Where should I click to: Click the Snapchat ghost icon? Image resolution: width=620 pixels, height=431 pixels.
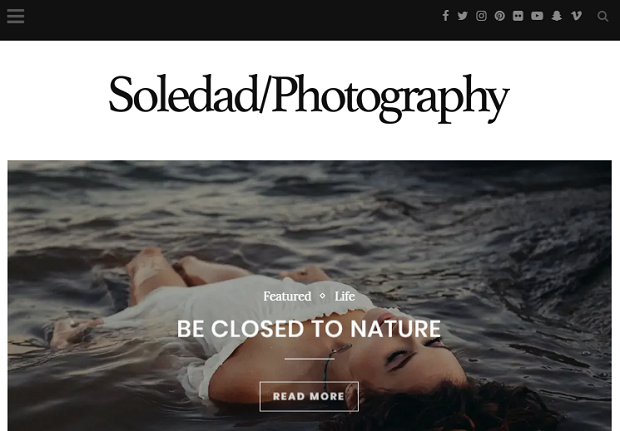[x=557, y=16]
